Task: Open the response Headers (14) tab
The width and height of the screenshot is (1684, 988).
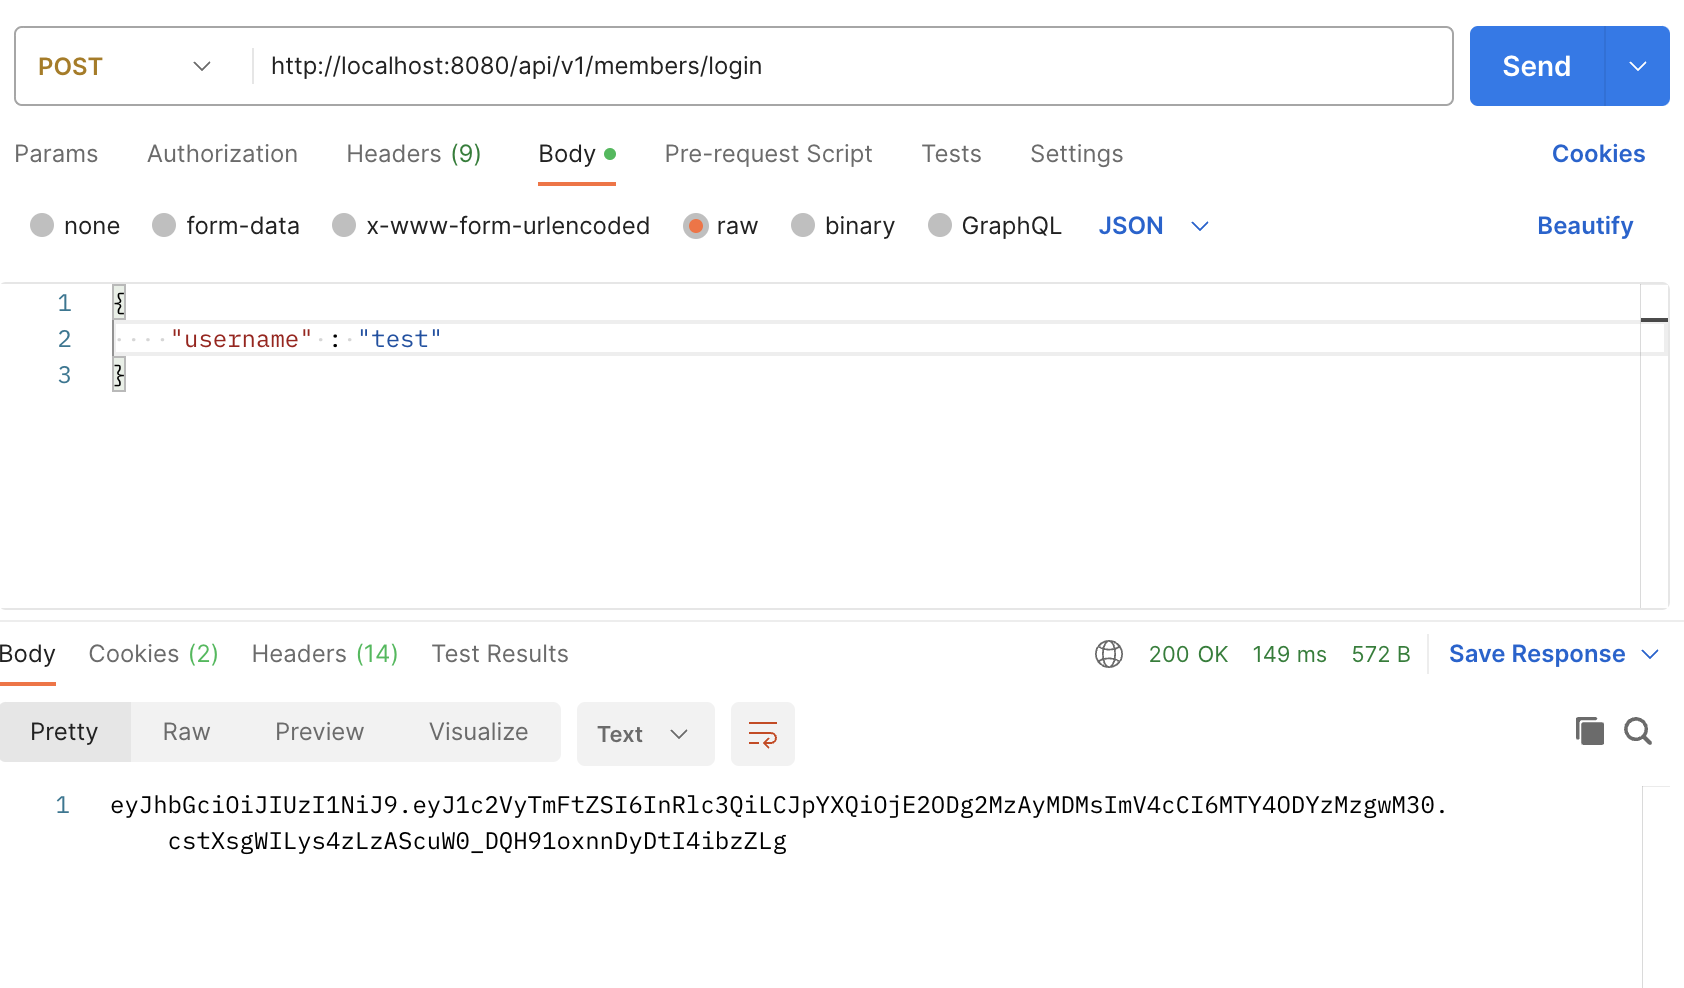Action: pyautogui.click(x=325, y=654)
